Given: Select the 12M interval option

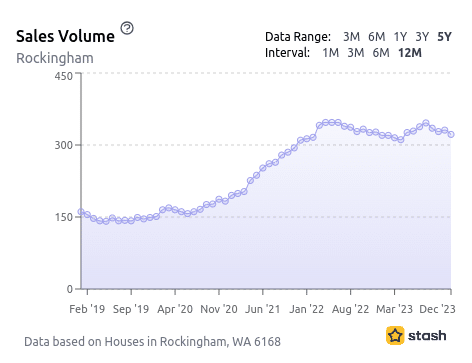Looking at the screenshot, I should coord(410,53).
